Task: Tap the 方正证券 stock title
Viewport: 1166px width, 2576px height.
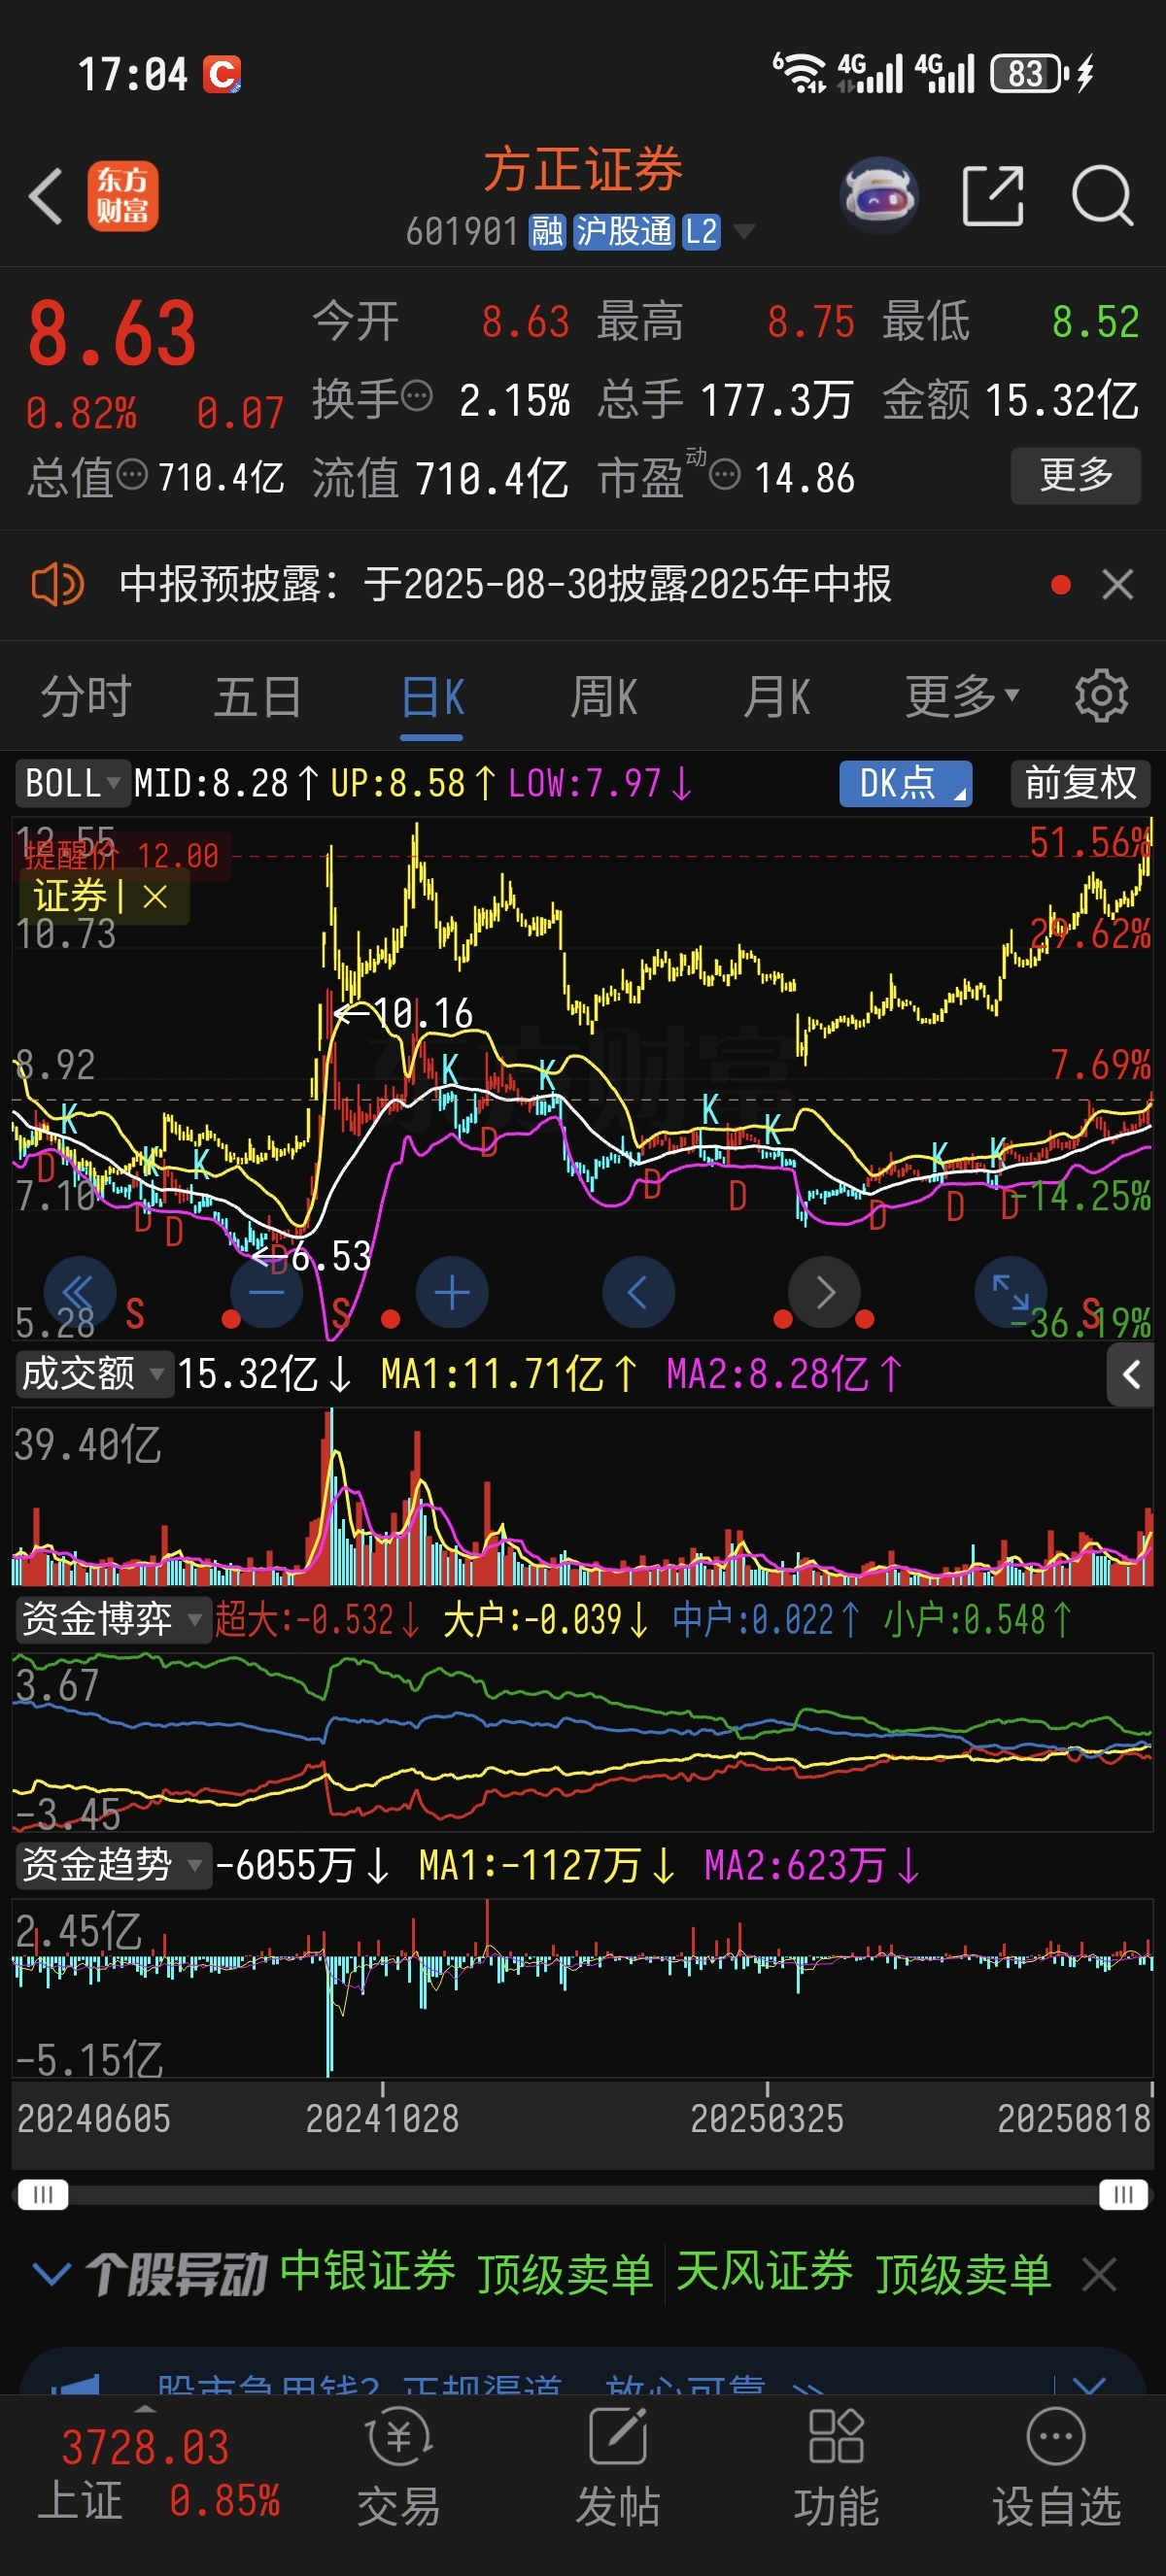Action: click(583, 169)
